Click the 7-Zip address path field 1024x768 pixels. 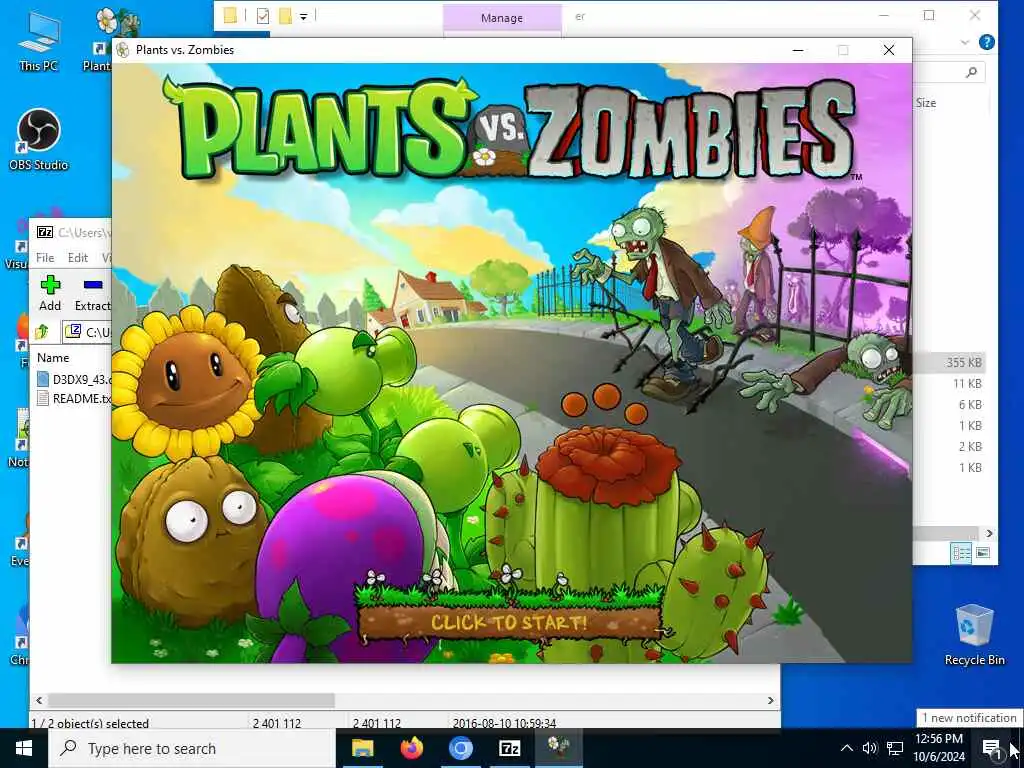point(87,332)
